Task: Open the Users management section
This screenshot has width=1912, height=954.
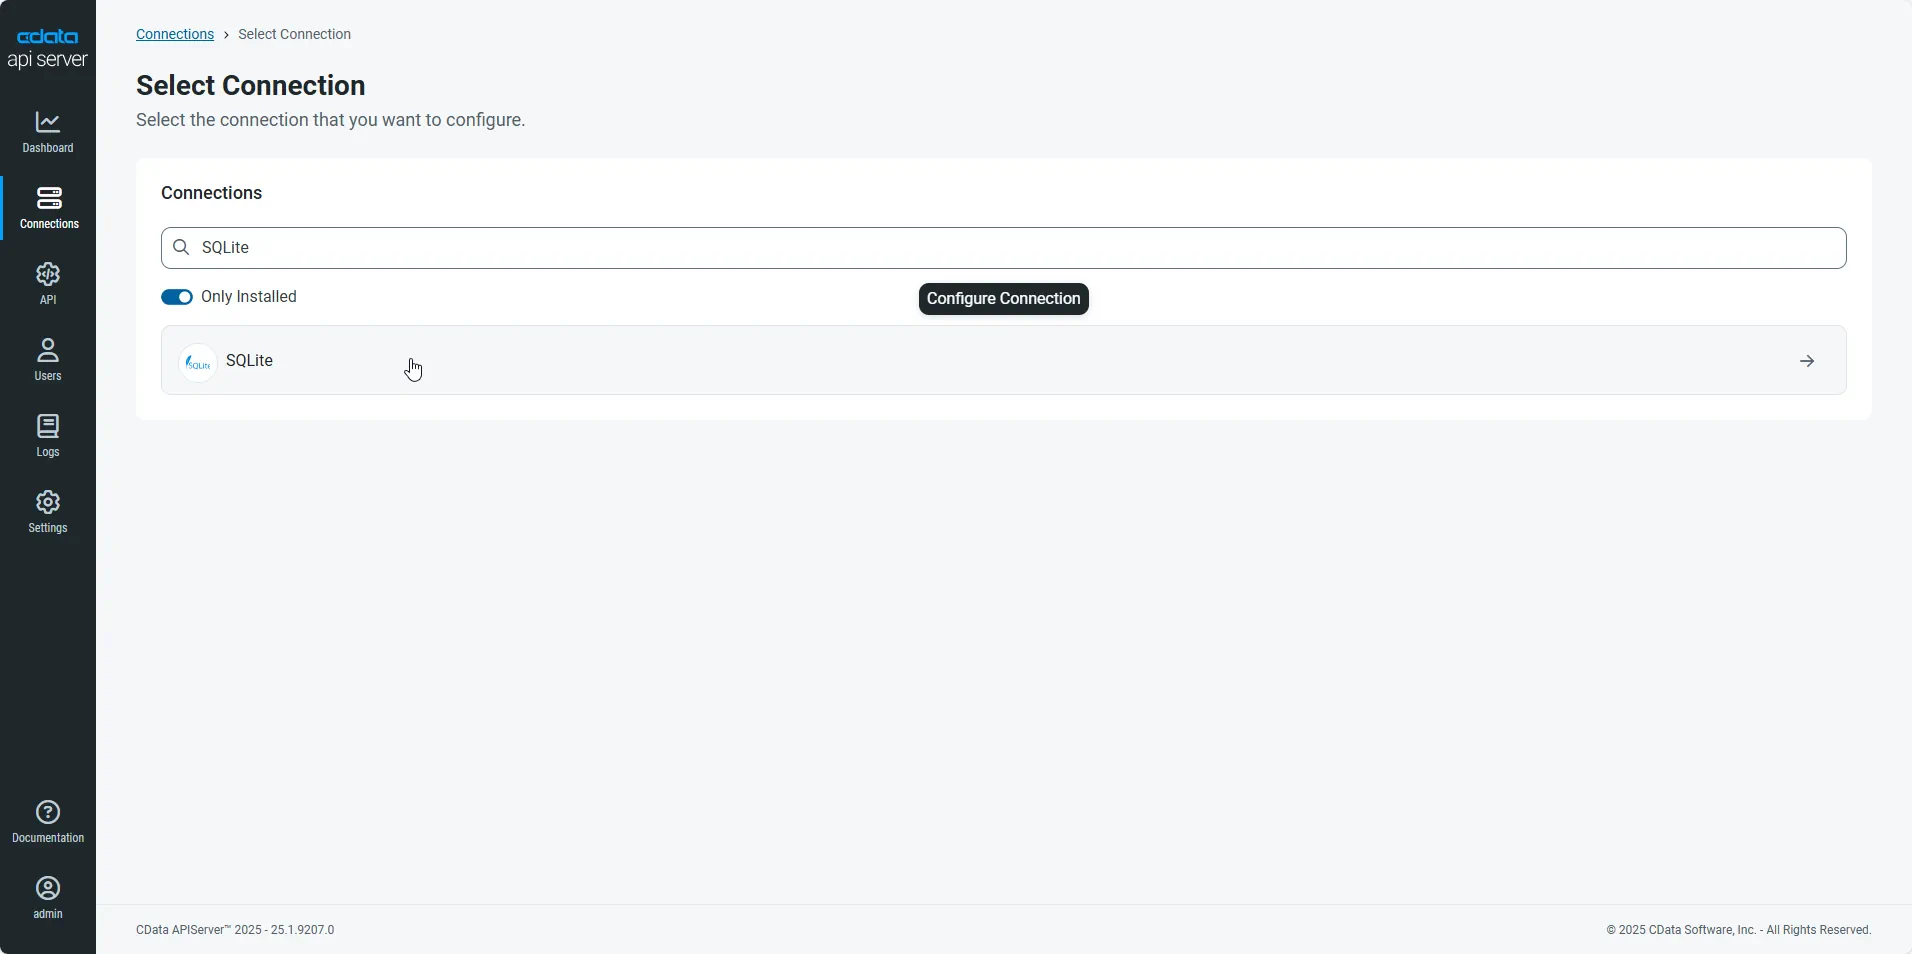Action: (47, 360)
